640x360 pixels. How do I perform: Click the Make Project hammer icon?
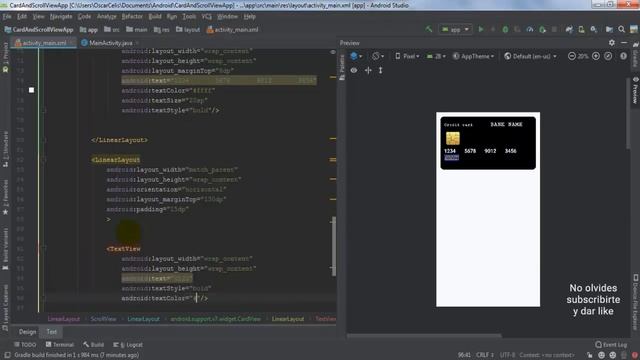[429, 29]
